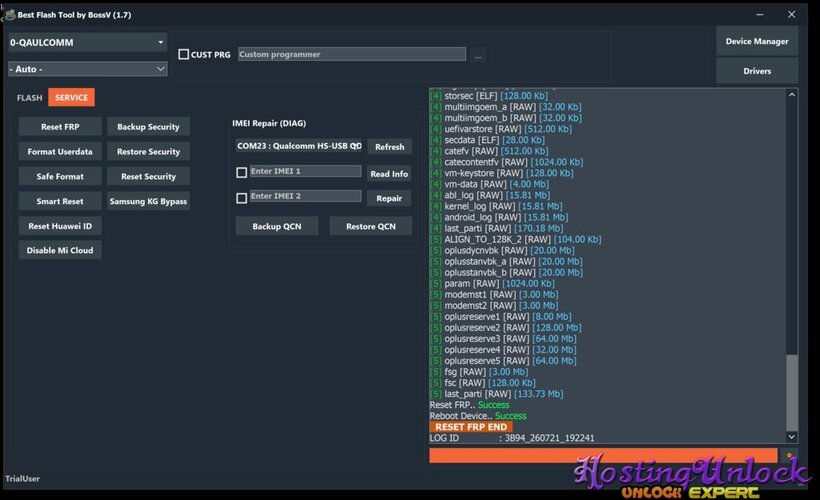
Task: Click the 'kernel_log [RAW]' log row
Action: [496, 207]
